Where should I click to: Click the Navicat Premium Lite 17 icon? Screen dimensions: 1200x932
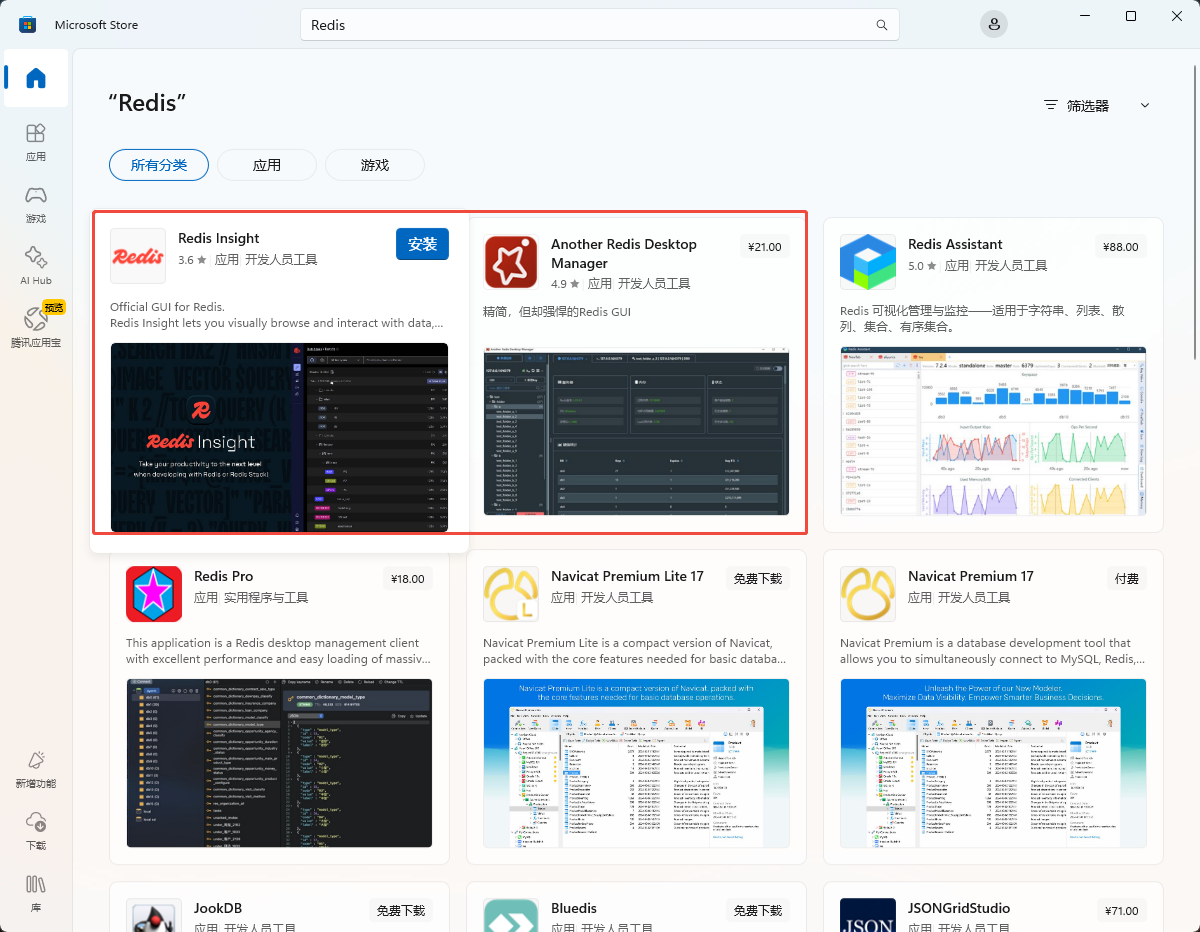coord(511,594)
